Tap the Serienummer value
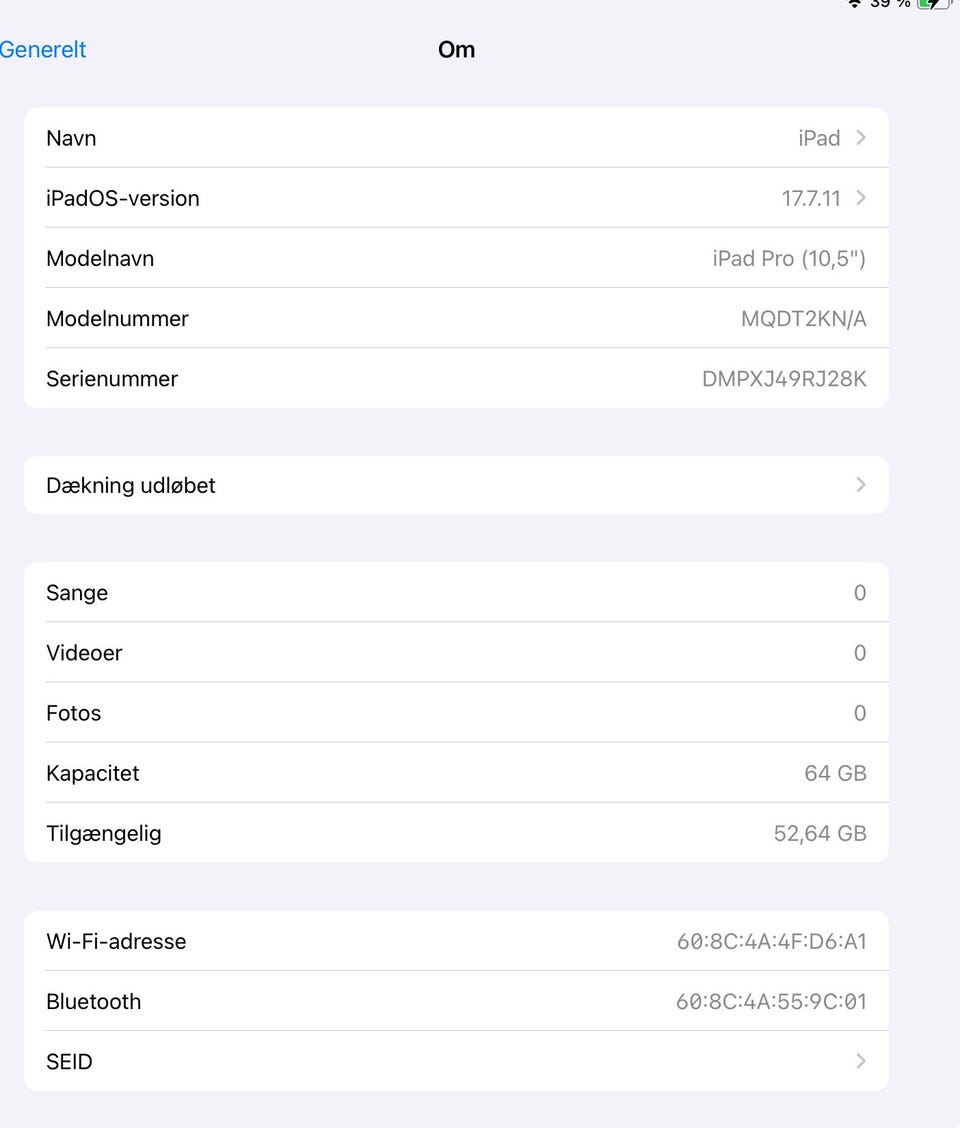 point(784,379)
